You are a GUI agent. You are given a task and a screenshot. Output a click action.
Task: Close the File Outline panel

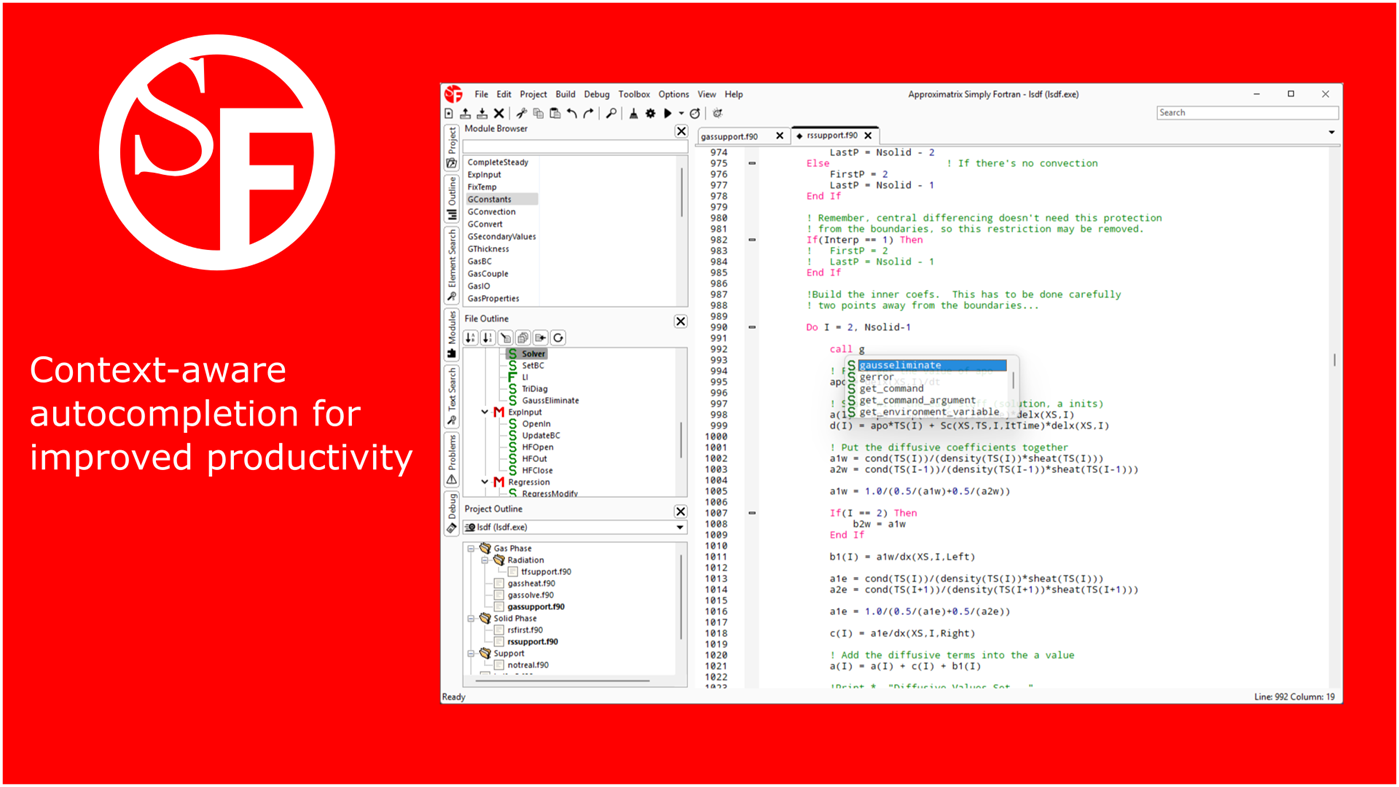point(680,321)
